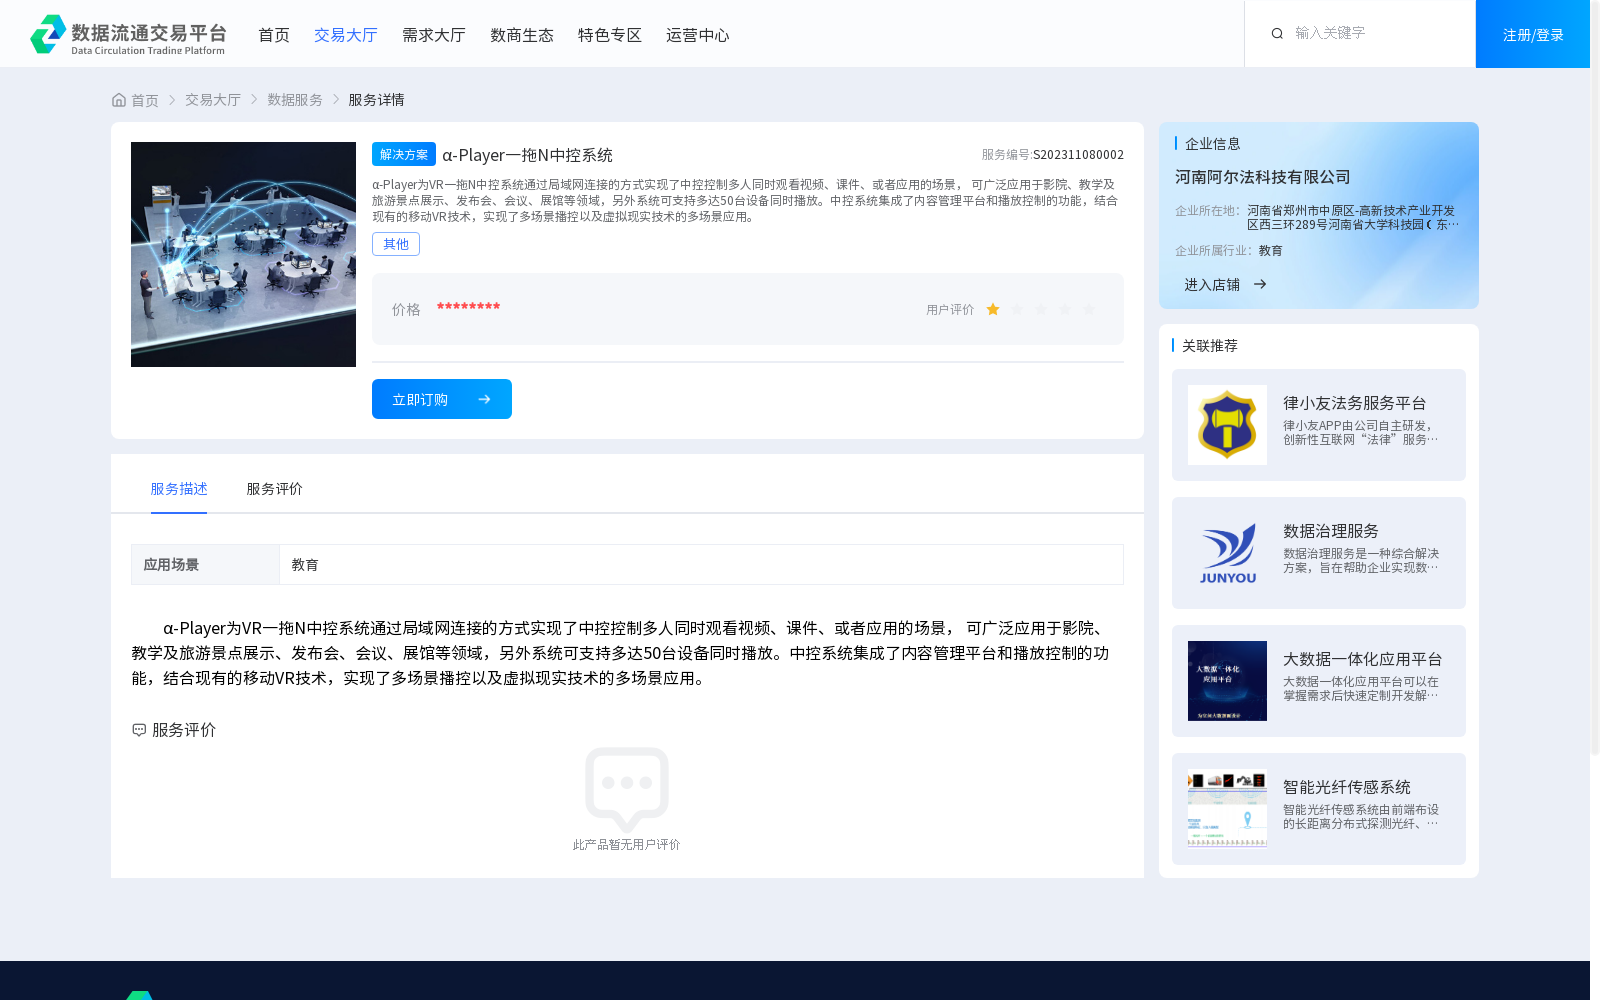Screen dimensions: 1600x1000
Task: Click the masked price asterisks
Action: coord(468,308)
